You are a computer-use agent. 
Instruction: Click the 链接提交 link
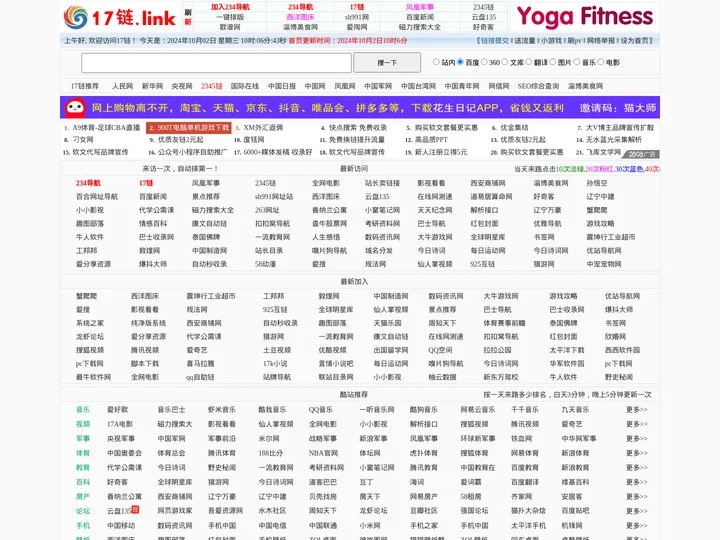(495, 40)
